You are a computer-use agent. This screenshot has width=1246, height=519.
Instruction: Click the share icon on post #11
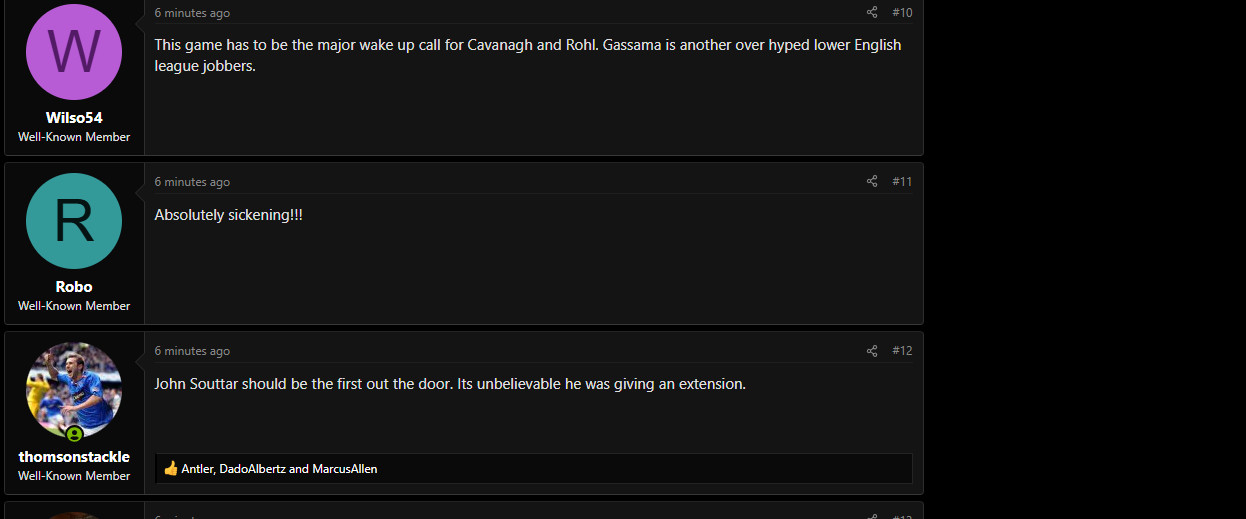872,182
